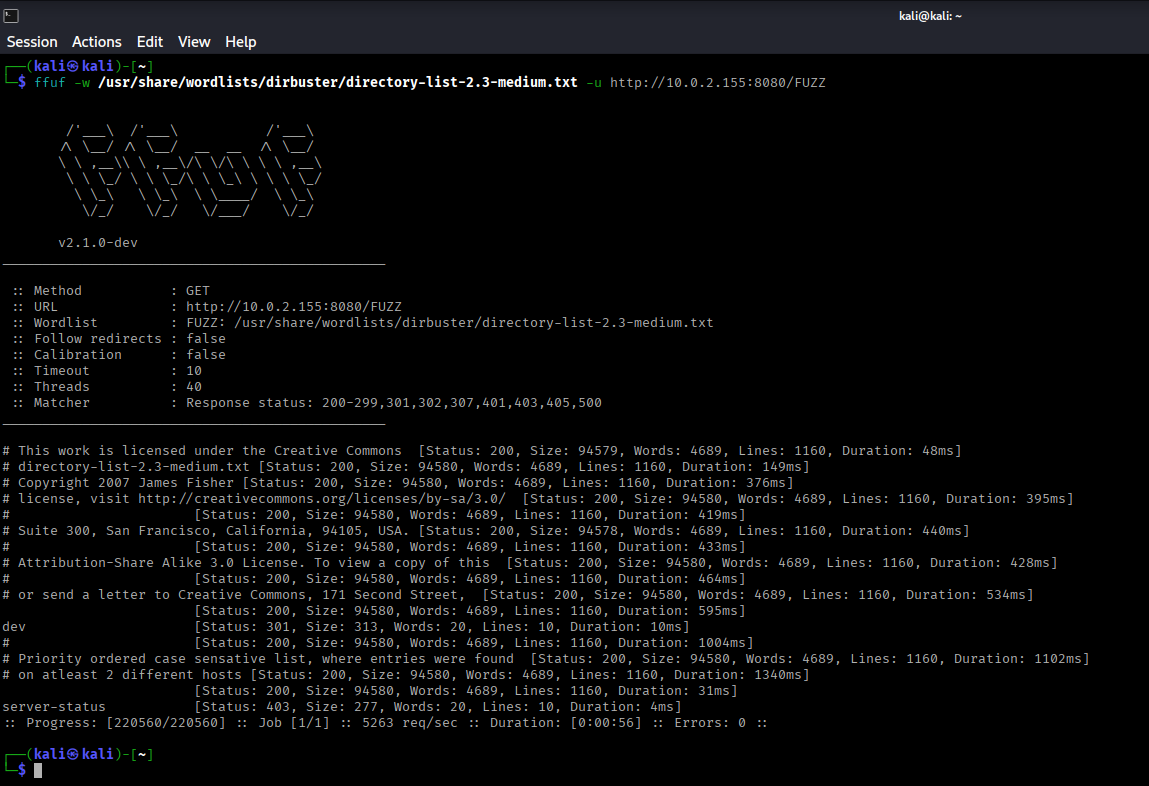Click the server-status result with status 403
The height and width of the screenshot is (786, 1149).
point(341,707)
